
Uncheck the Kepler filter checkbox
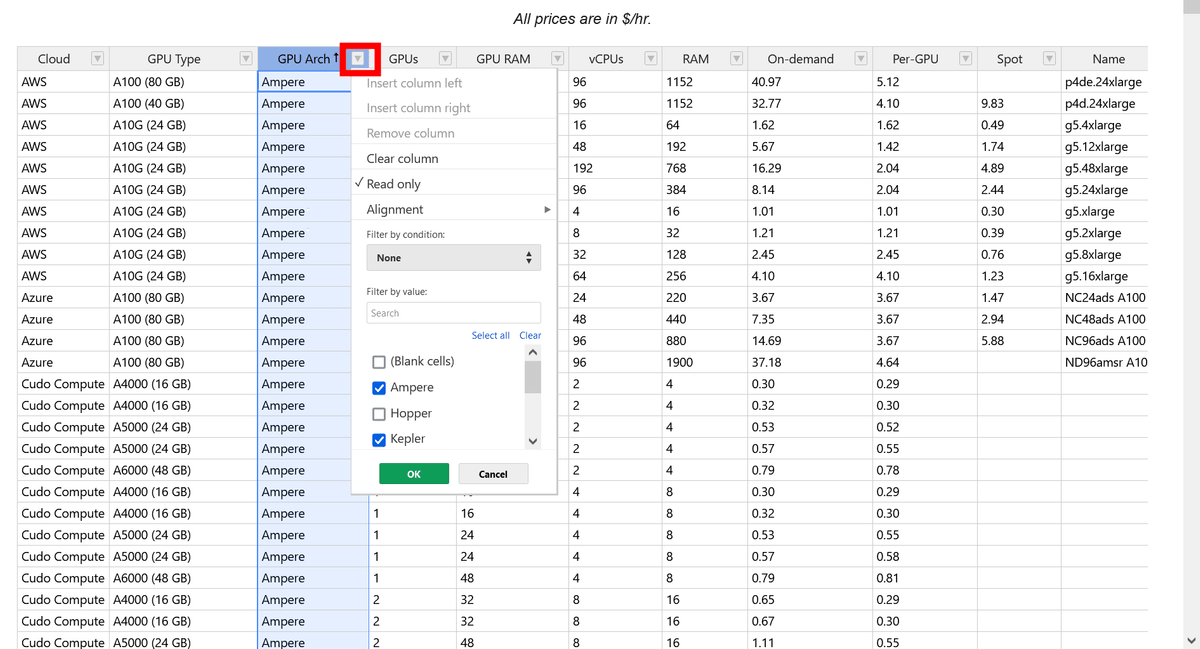379,439
